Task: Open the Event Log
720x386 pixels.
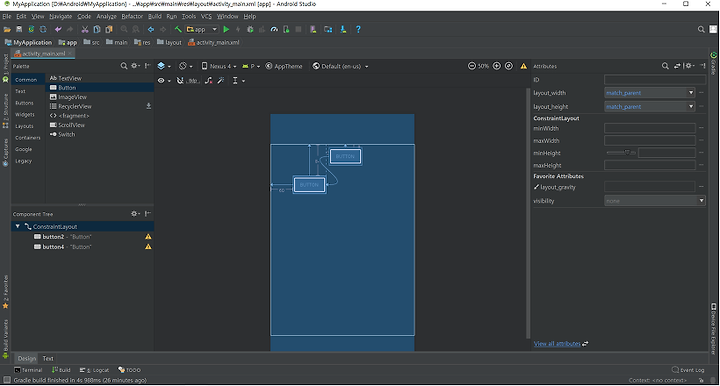Action: click(x=688, y=370)
